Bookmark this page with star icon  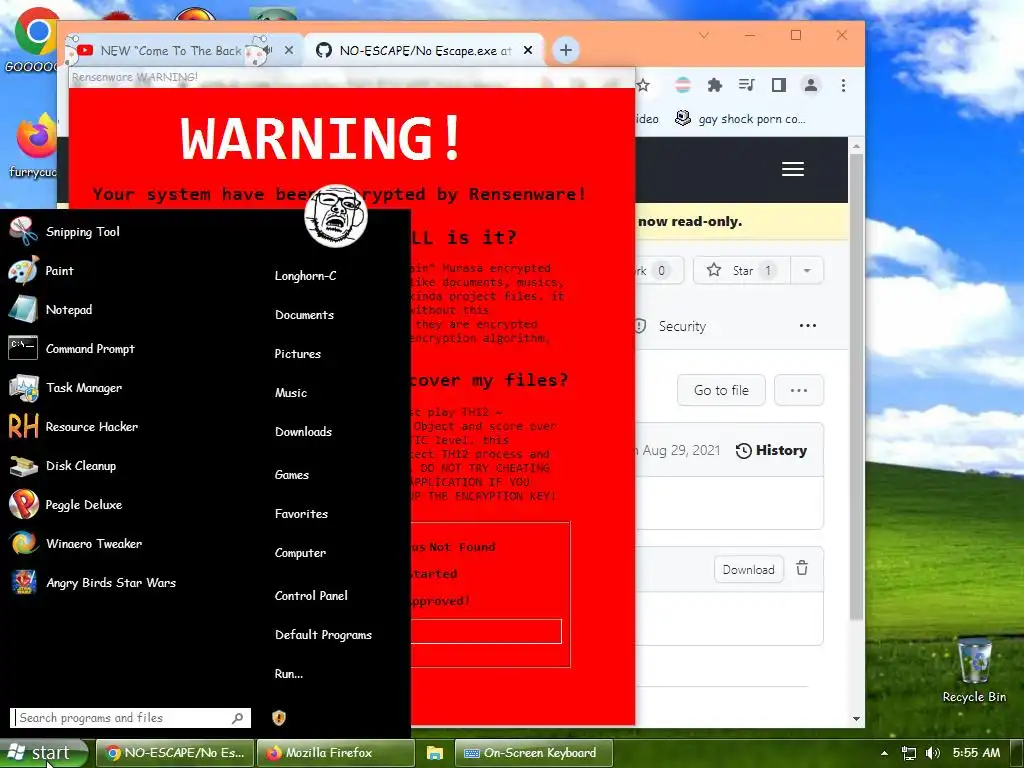click(643, 86)
